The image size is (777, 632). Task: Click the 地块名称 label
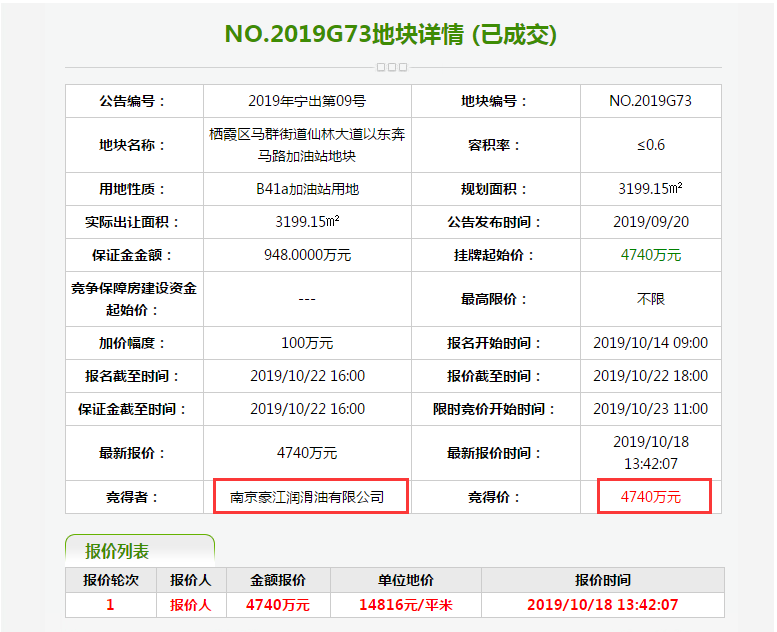[x=132, y=145]
